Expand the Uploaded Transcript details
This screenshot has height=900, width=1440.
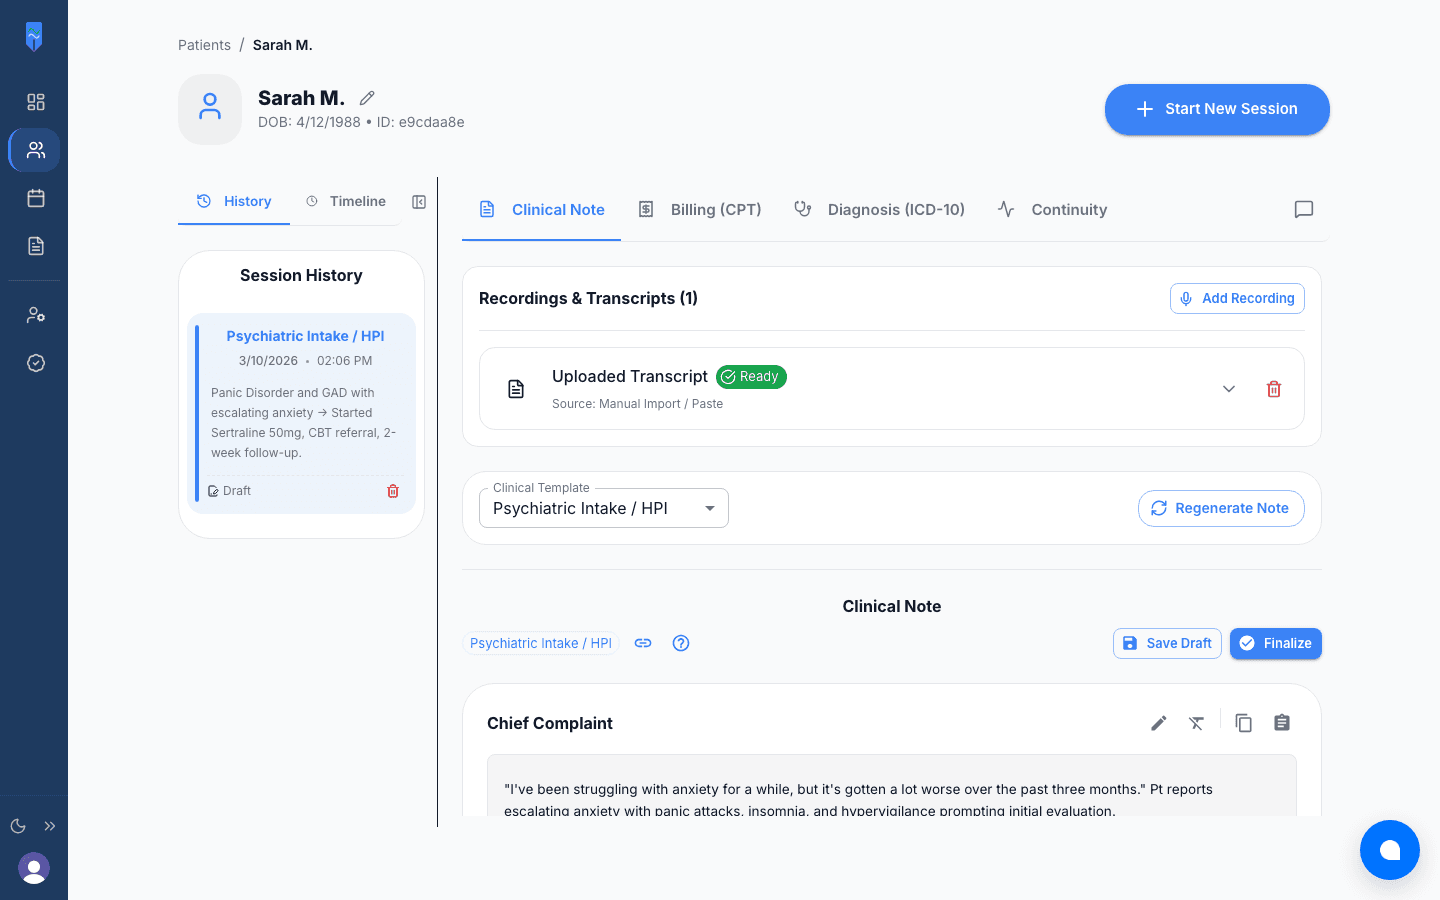tap(1229, 389)
